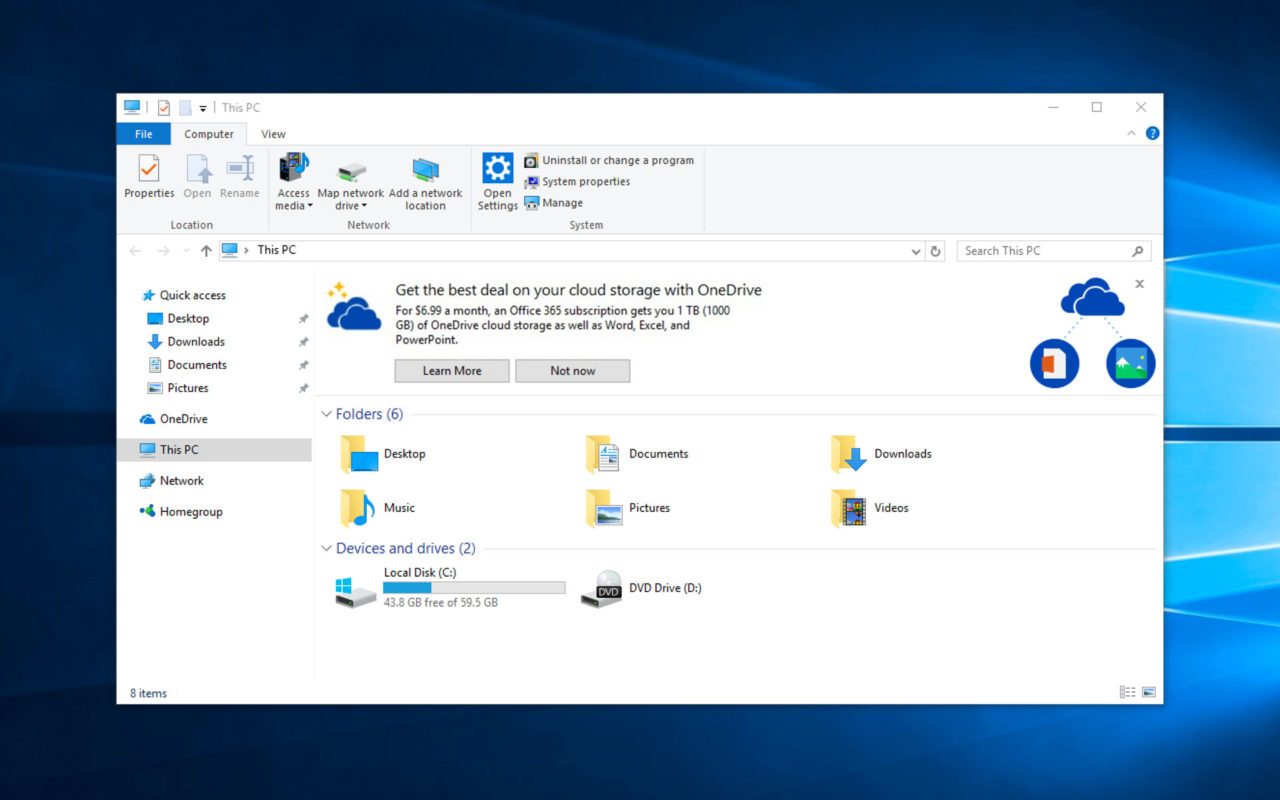Switch to the View tab
1280x800 pixels.
point(273,134)
